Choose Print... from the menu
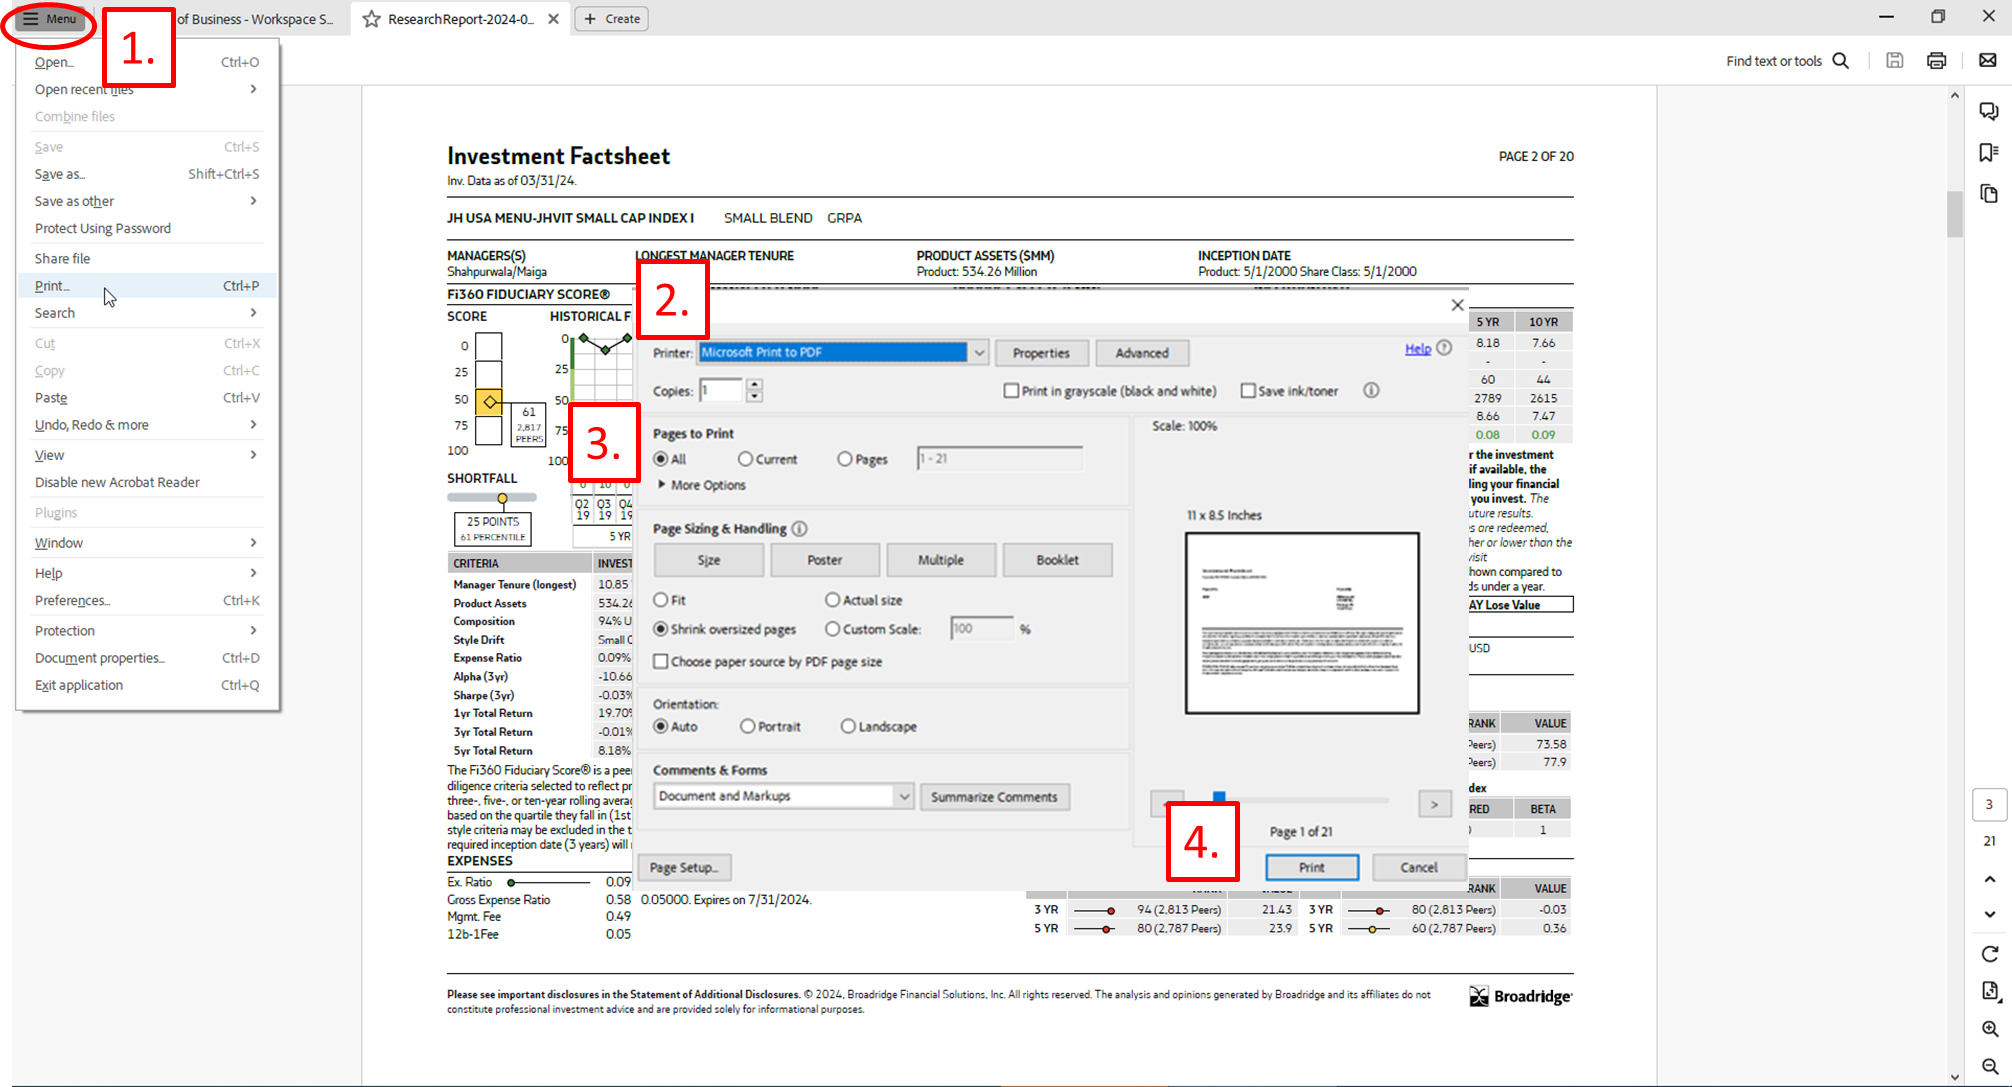The image size is (2012, 1087). coord(146,286)
